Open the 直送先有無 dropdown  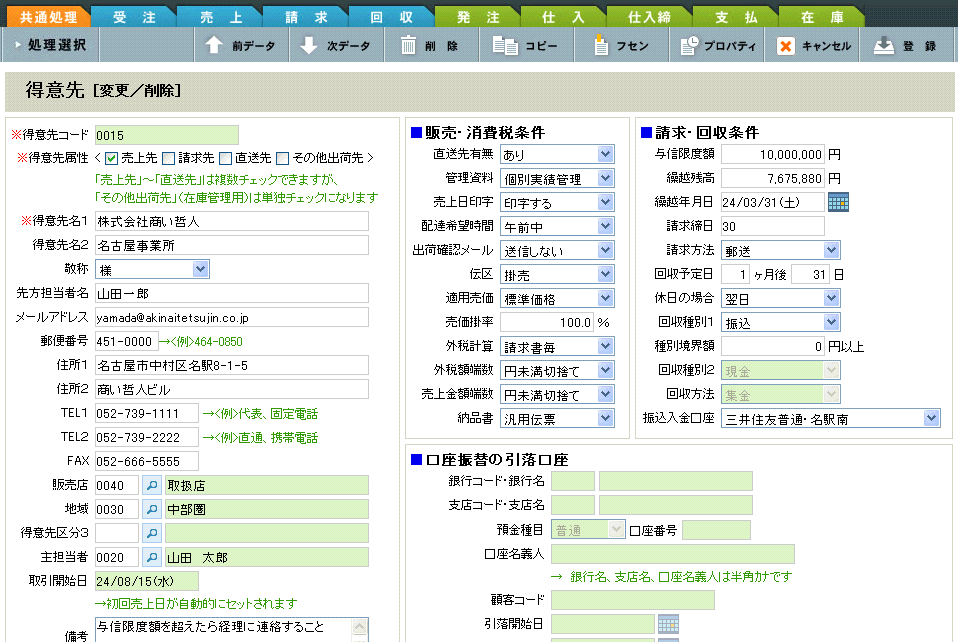point(605,155)
